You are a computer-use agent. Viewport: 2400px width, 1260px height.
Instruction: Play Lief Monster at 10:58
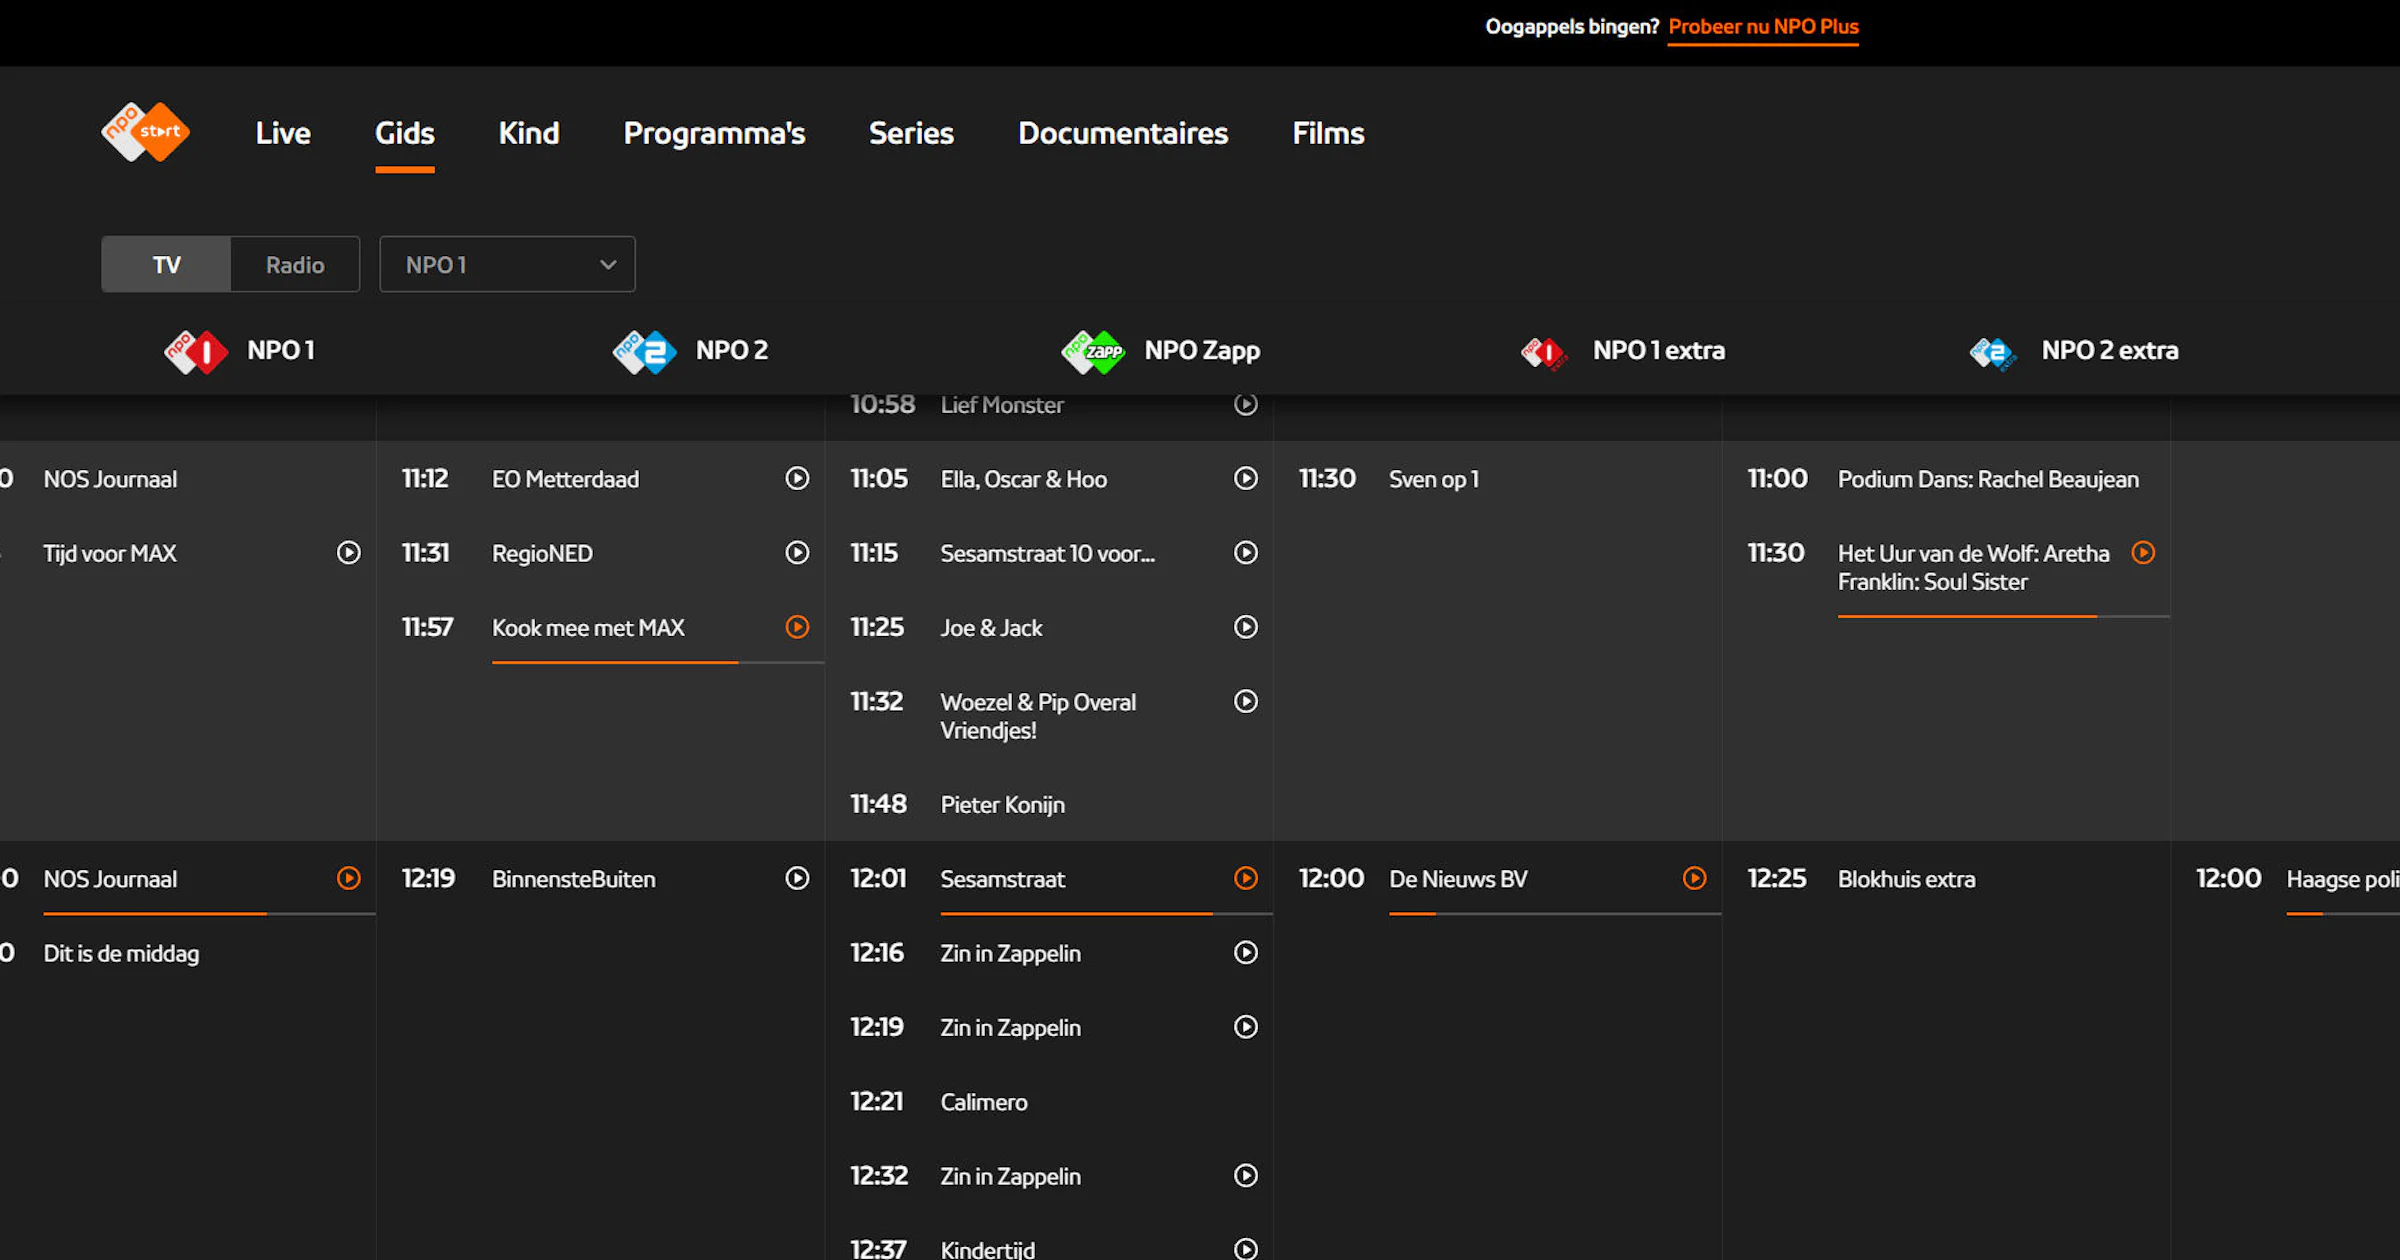[1245, 405]
